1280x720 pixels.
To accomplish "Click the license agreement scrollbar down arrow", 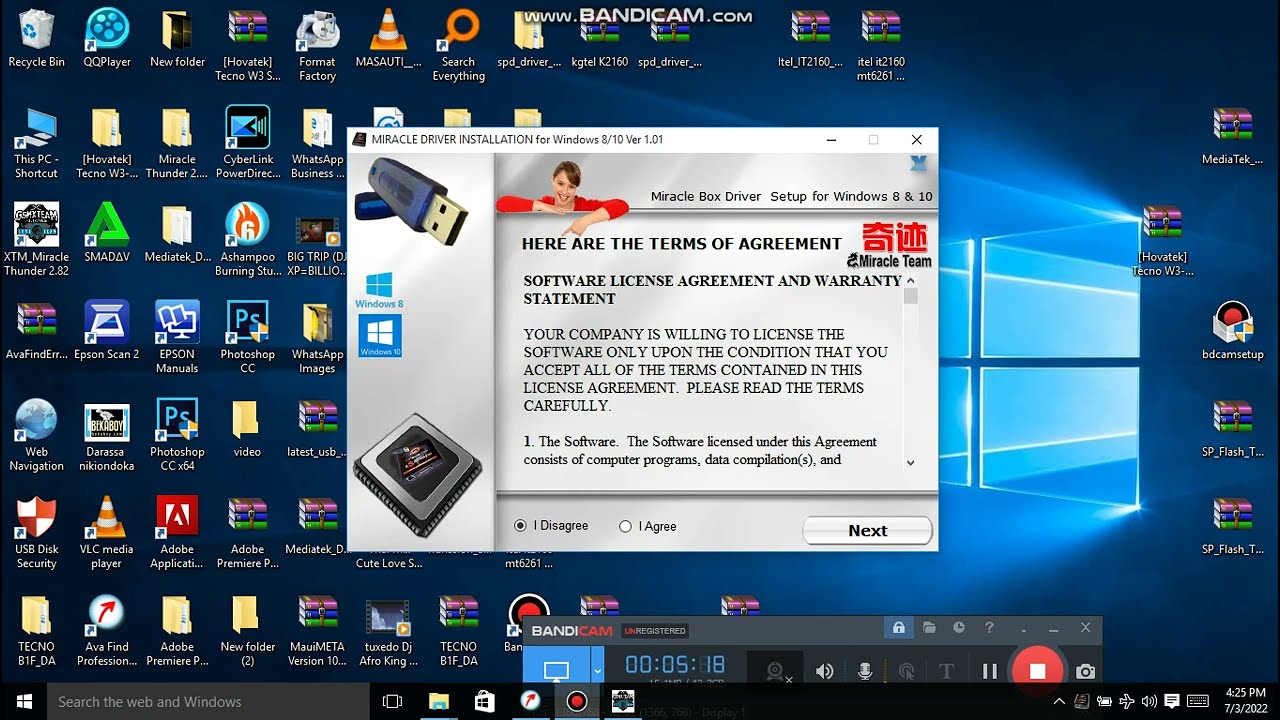I will click(910, 462).
